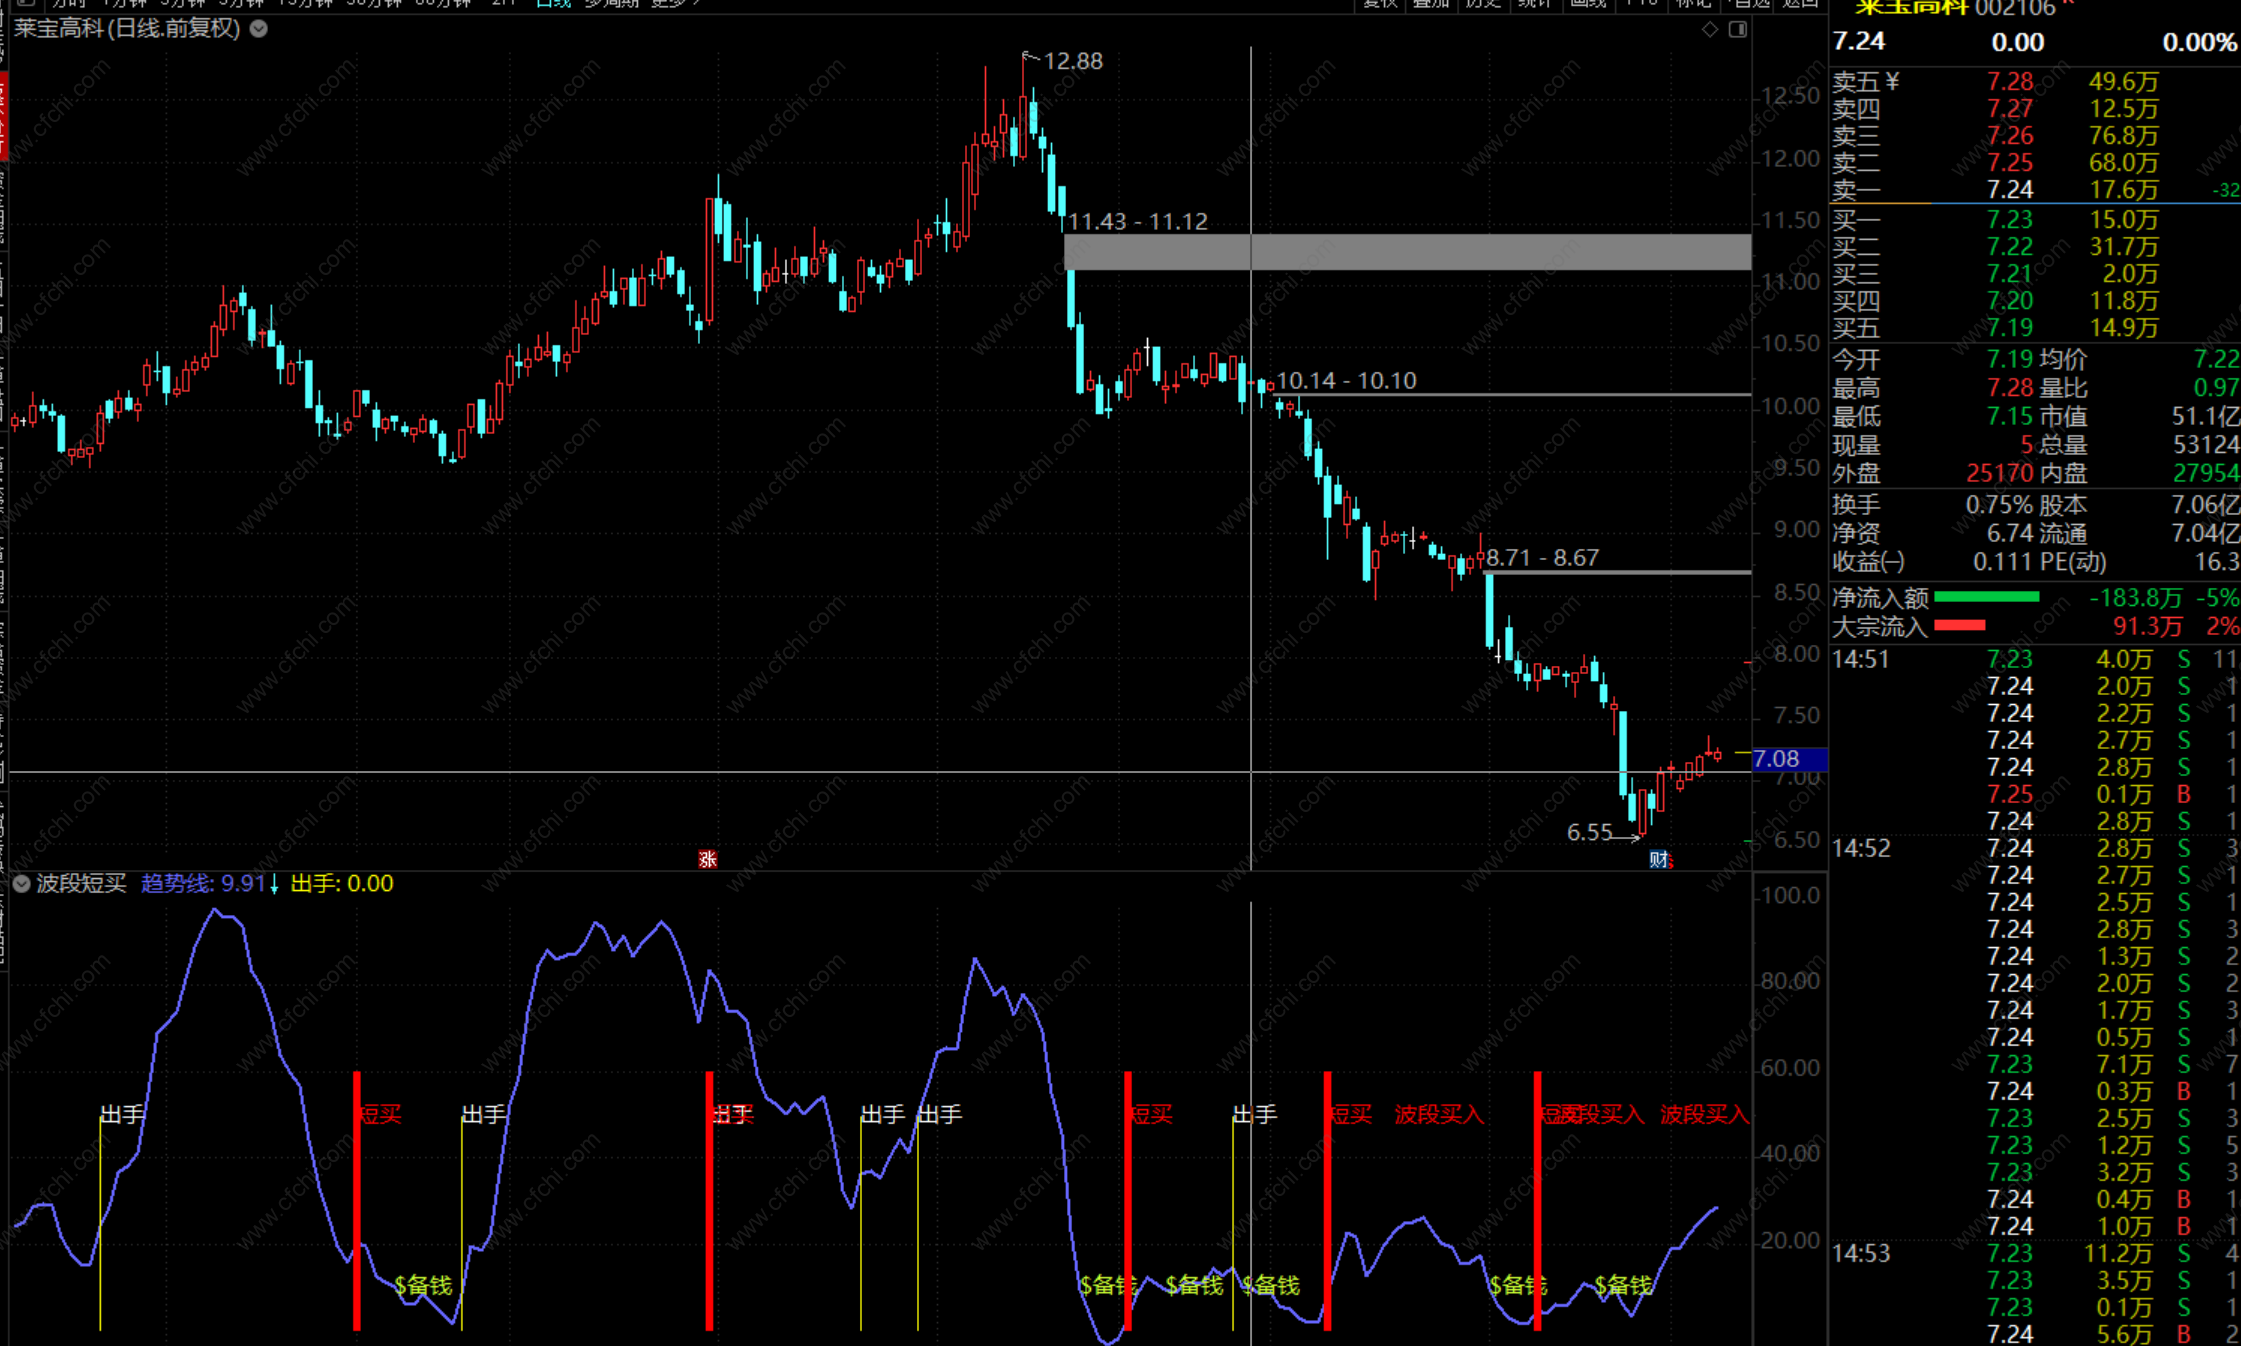This screenshot has width=2241, height=1346.
Task: Click the ¥ icon next to 卖五
Action: click(1892, 82)
